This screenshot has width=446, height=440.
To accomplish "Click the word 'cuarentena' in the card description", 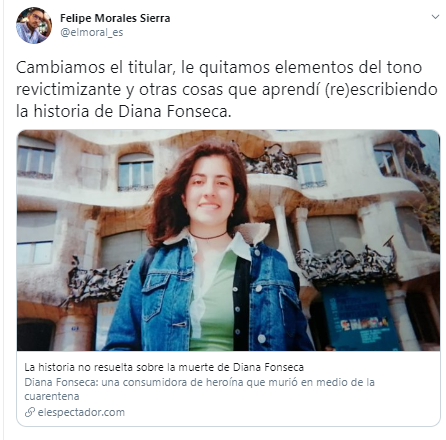I will pyautogui.click(x=52, y=396).
